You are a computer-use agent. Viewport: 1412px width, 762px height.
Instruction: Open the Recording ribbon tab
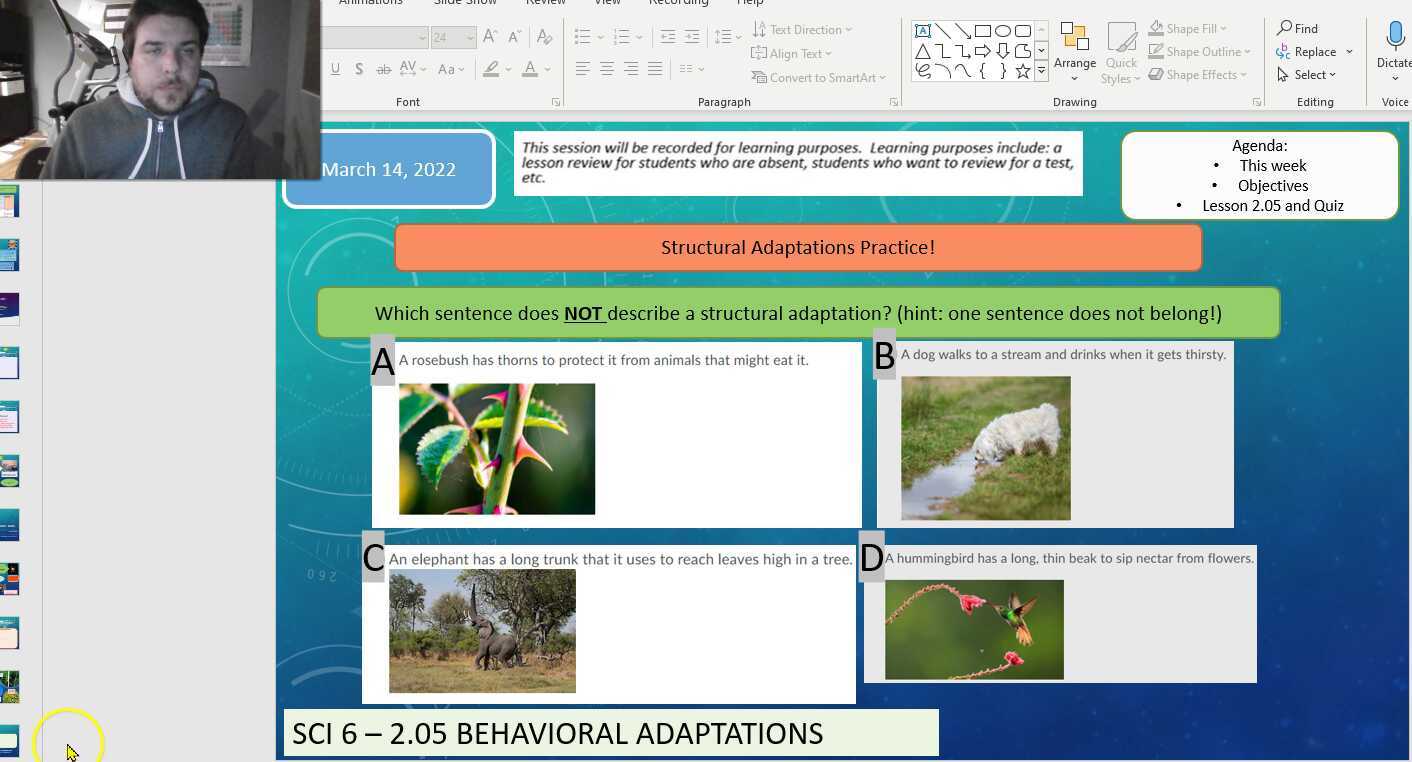(x=679, y=4)
